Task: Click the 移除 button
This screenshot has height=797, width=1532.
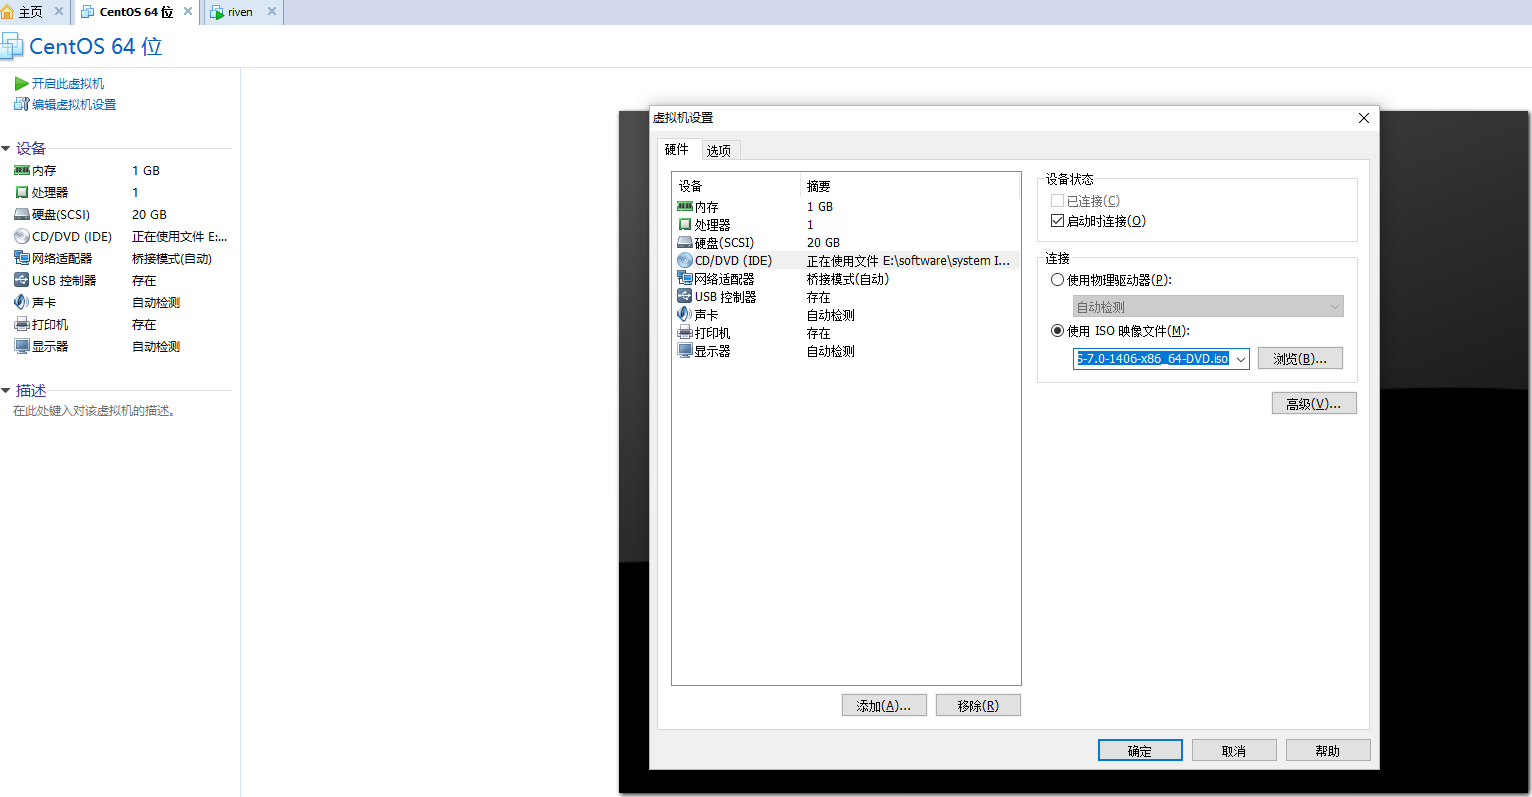Action: [978, 706]
